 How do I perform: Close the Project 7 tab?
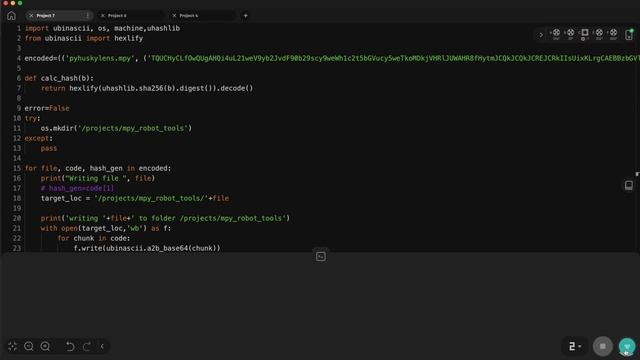[x=31, y=16]
